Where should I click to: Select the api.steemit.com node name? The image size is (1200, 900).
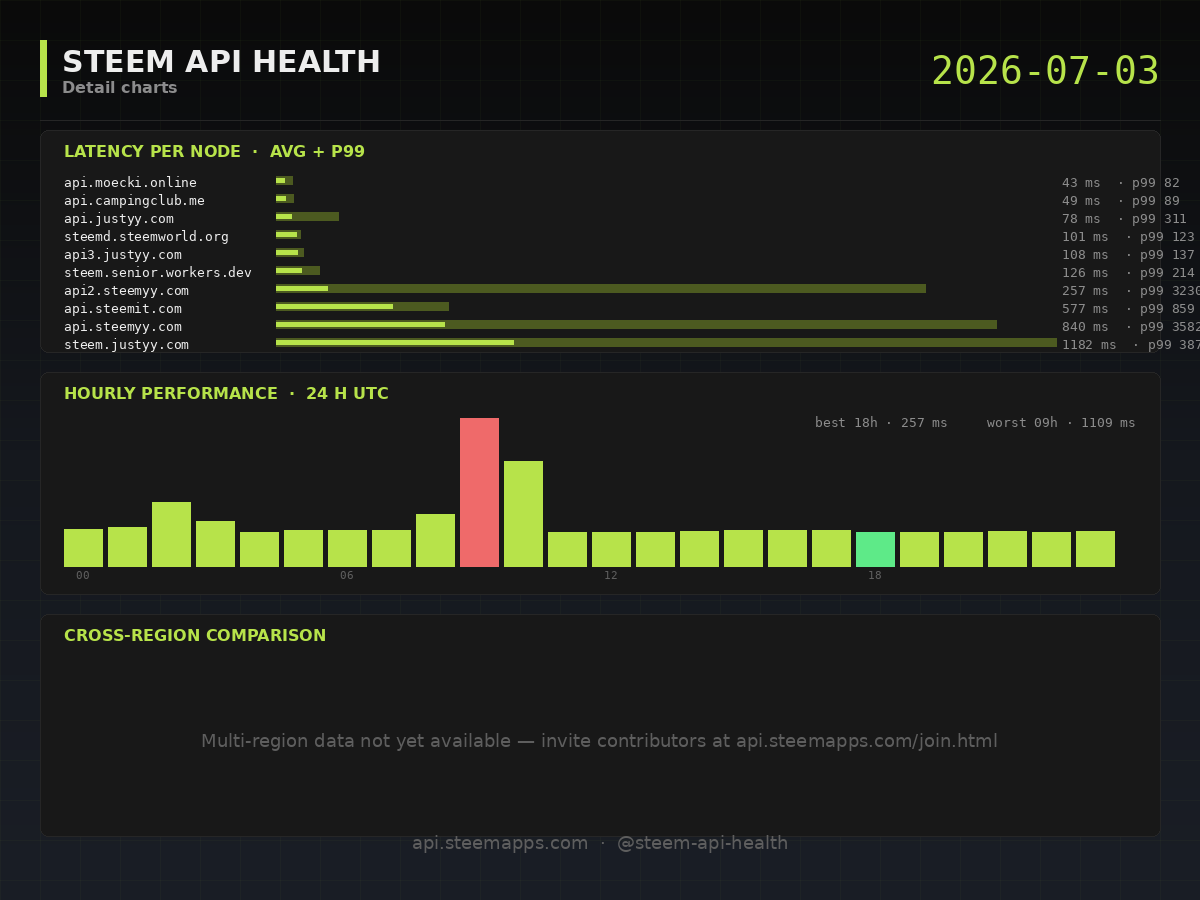122,309
